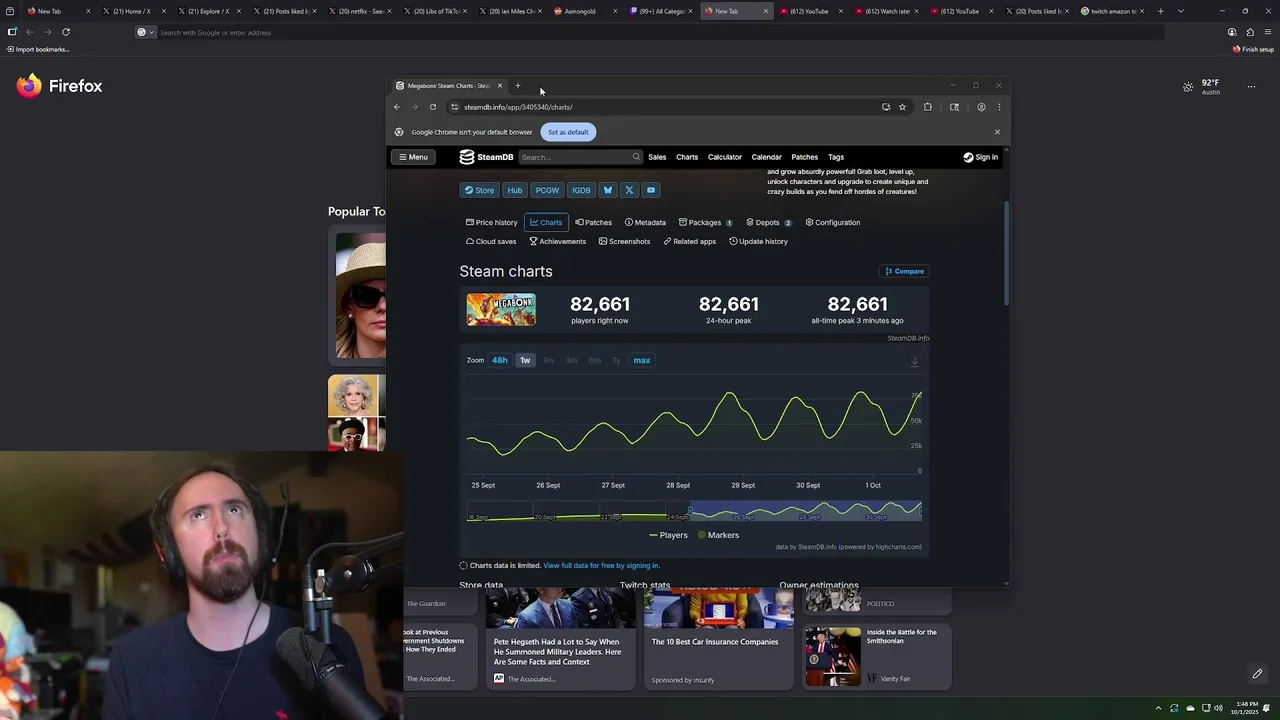Open Chrome extensions puzzle icon

coord(928,107)
